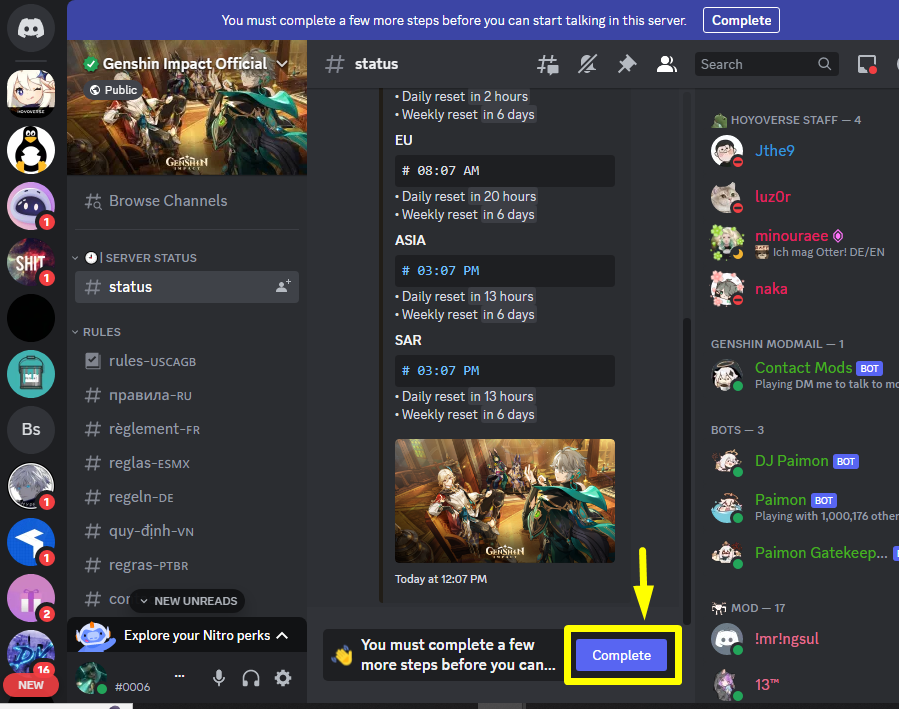Click the ASIA time 03:07 PM code block

point(505,271)
